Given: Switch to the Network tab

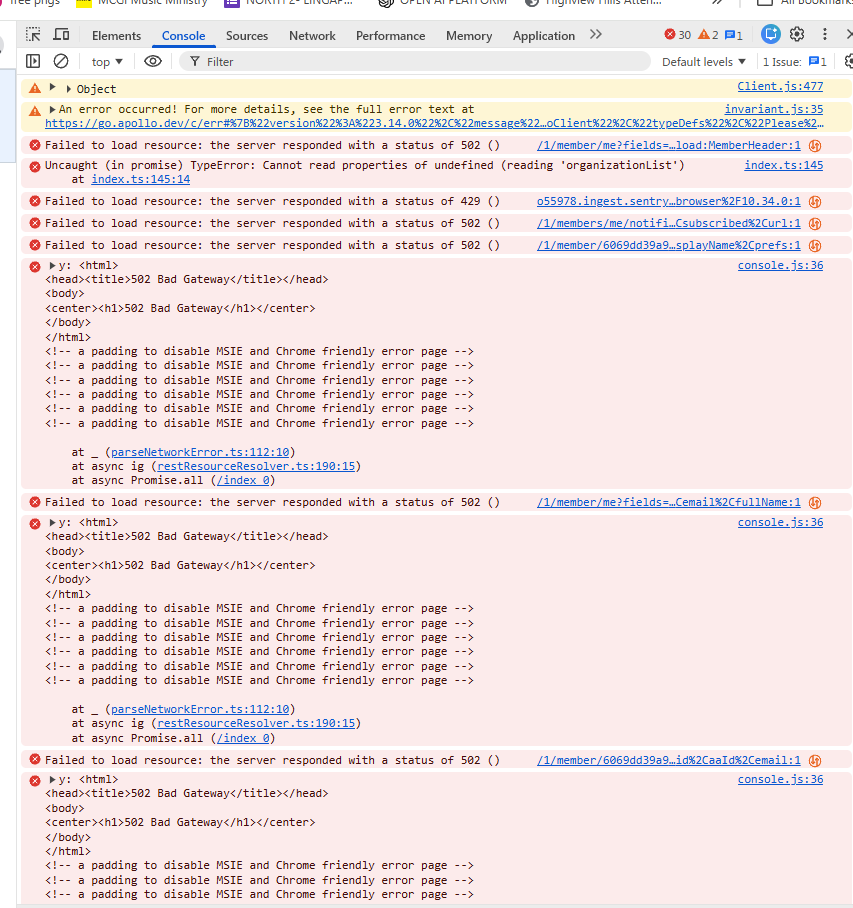Looking at the screenshot, I should point(312,35).
